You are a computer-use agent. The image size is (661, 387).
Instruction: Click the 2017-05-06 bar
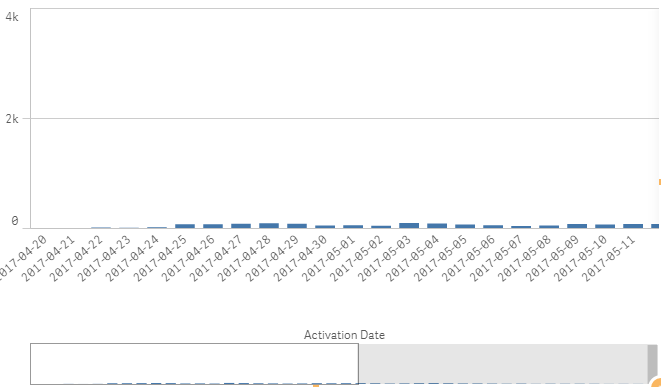pos(493,227)
